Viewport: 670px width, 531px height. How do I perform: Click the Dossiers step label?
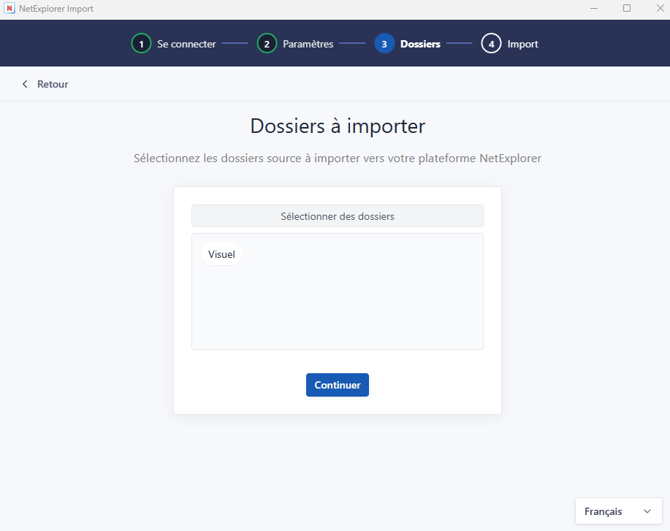pos(420,44)
